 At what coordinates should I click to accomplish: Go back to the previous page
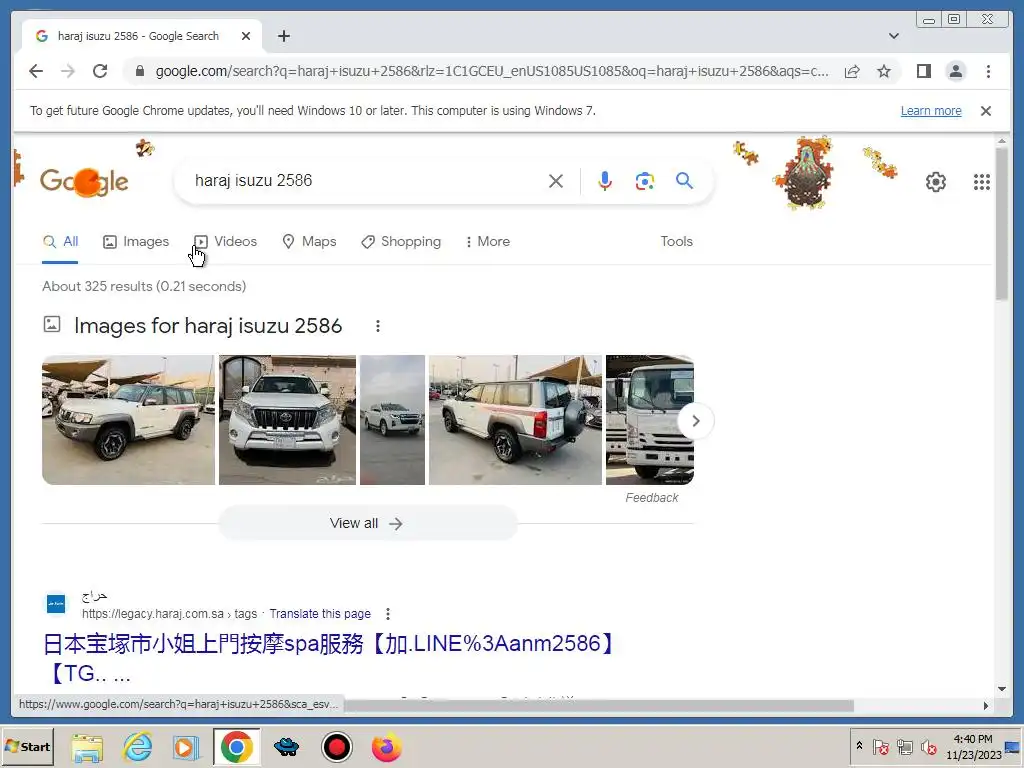[x=36, y=71]
